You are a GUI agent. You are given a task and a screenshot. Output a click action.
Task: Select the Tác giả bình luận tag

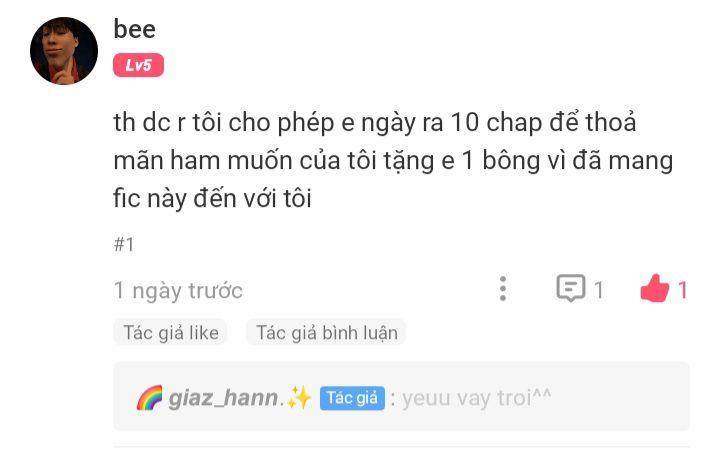[326, 333]
